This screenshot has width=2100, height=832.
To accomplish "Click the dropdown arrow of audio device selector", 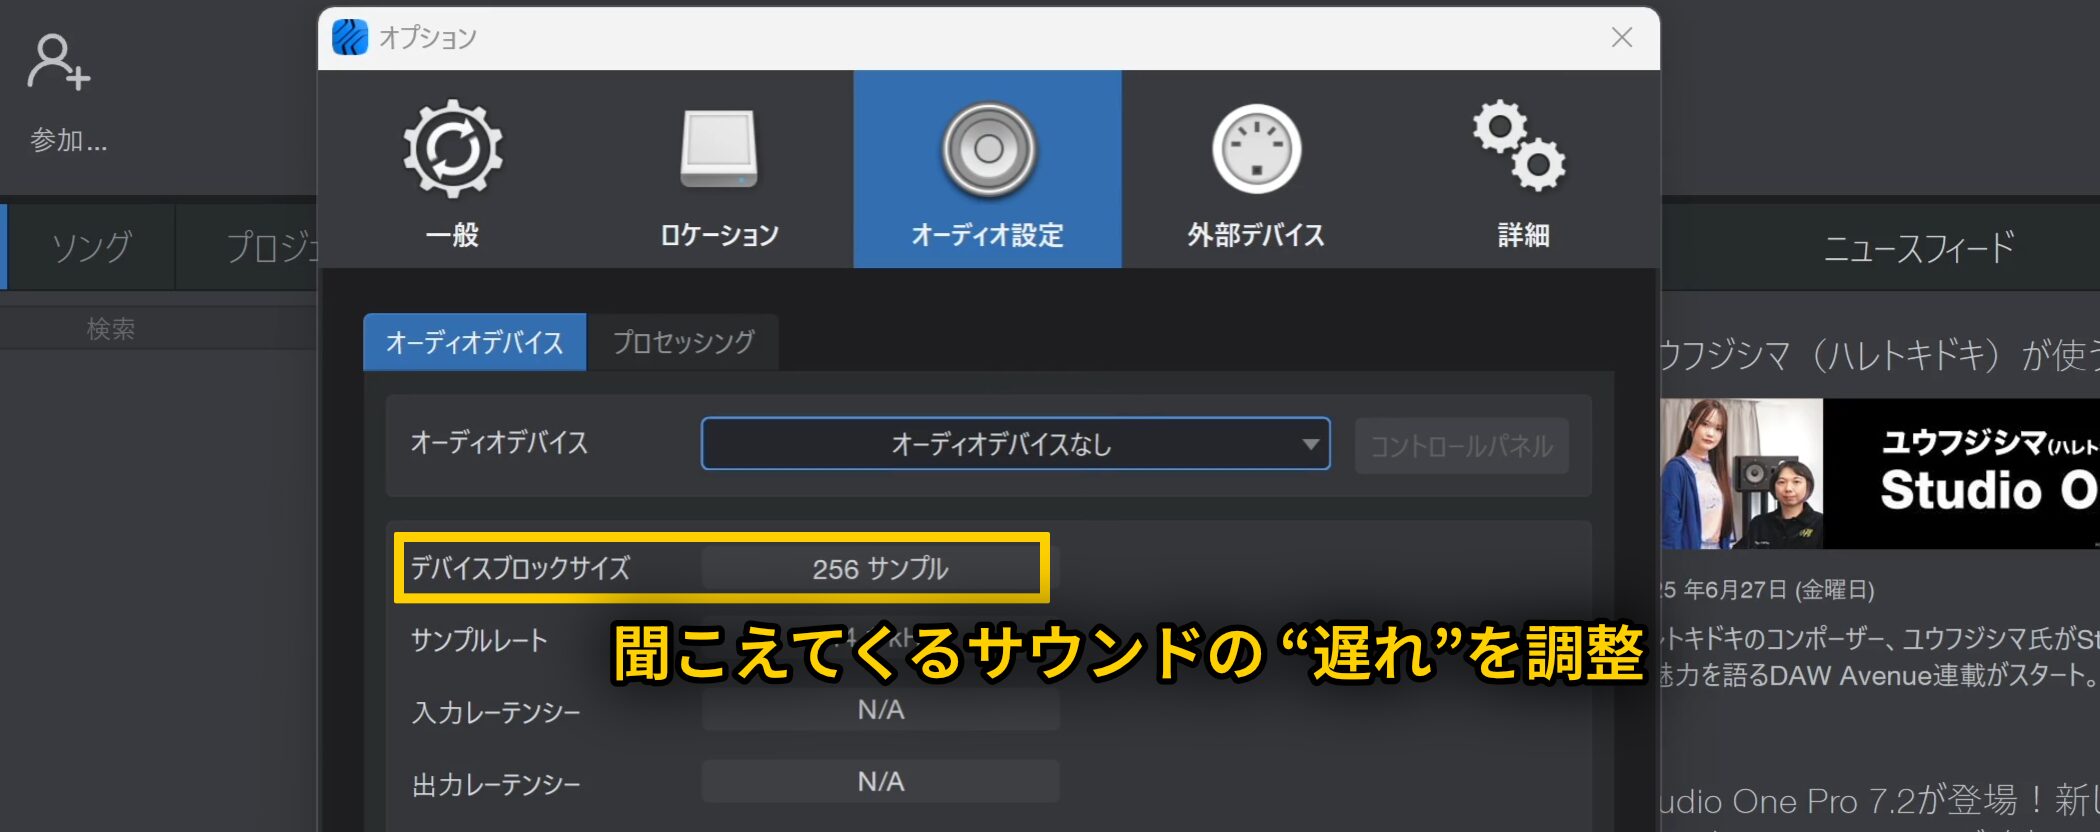I will 1309,444.
